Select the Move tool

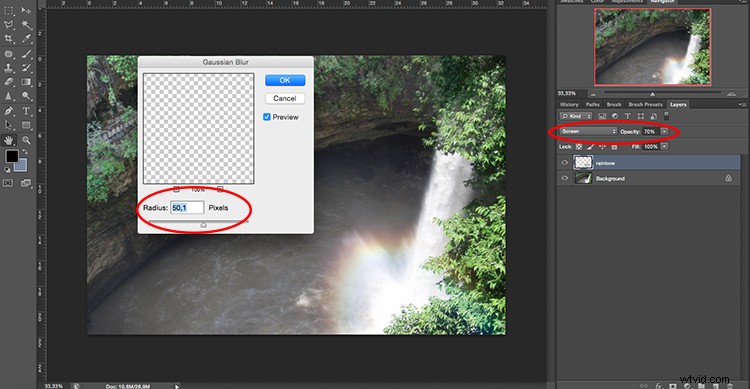coord(26,11)
